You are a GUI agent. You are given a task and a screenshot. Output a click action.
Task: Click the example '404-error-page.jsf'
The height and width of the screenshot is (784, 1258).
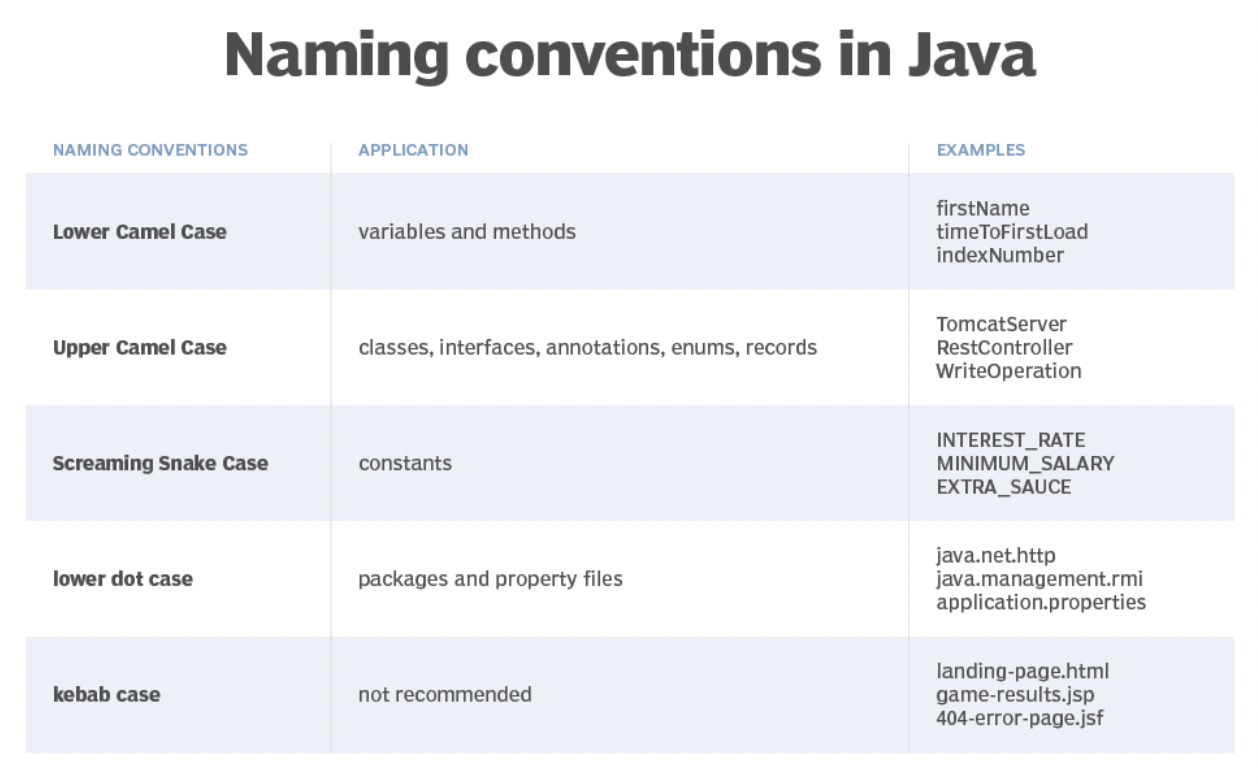[1020, 718]
